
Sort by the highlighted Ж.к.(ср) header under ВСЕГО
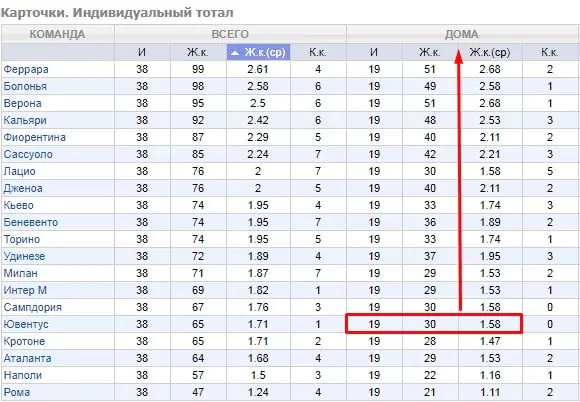coord(258,52)
